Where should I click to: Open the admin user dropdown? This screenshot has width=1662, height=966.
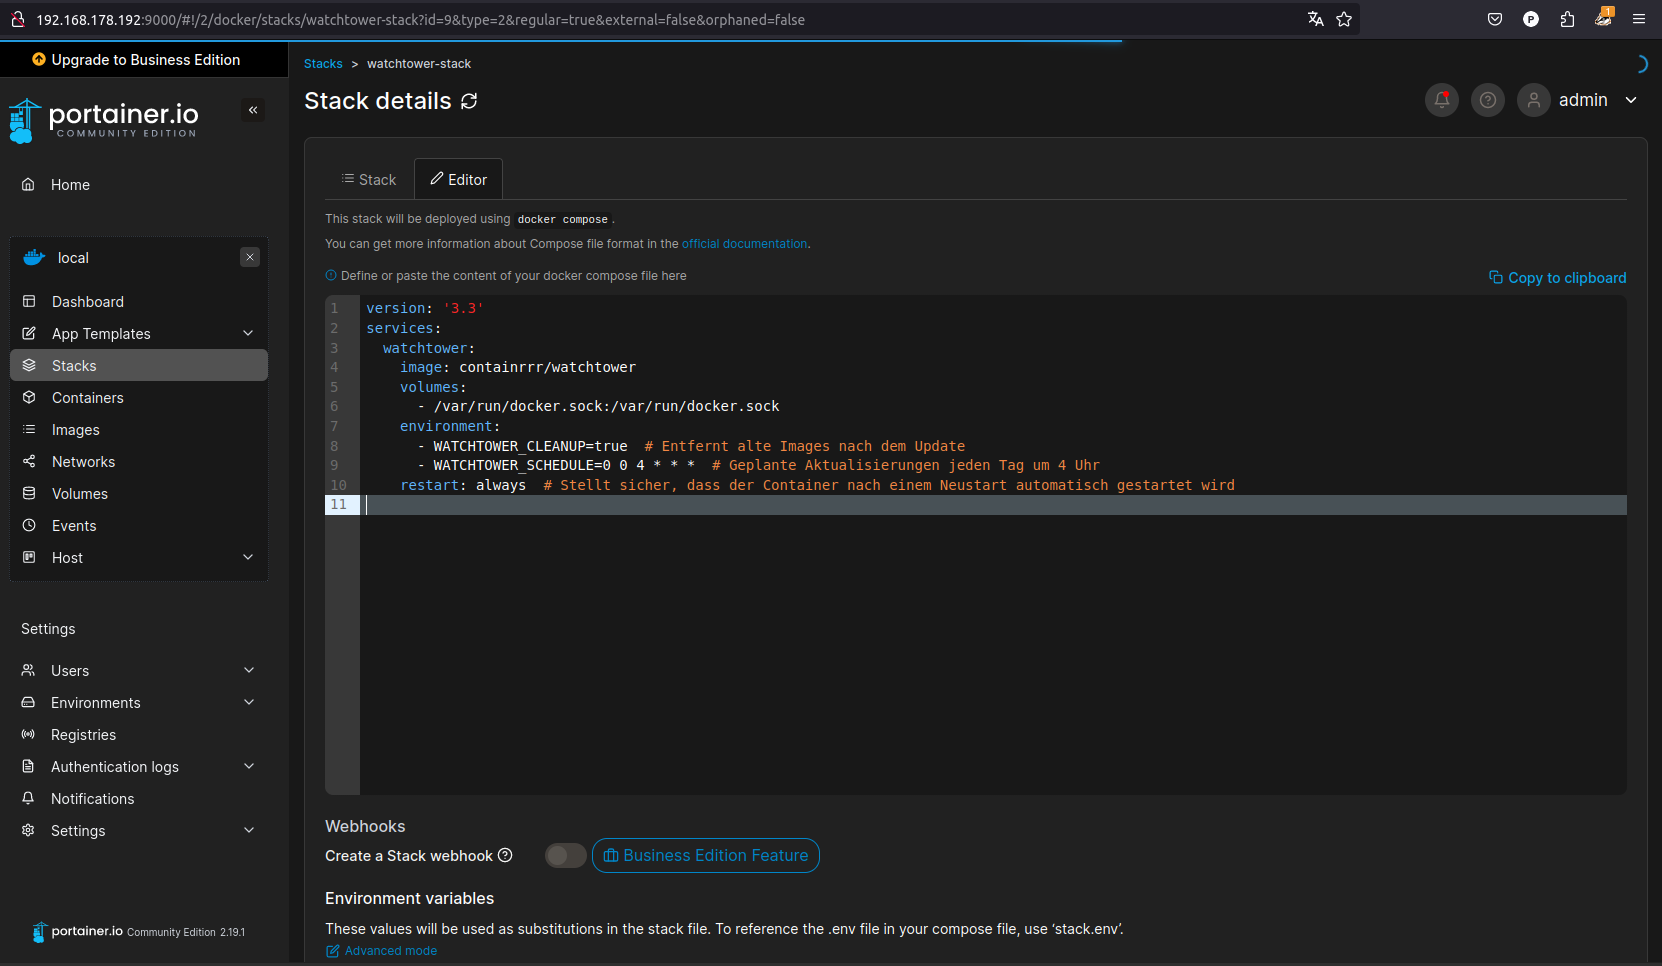1631,100
